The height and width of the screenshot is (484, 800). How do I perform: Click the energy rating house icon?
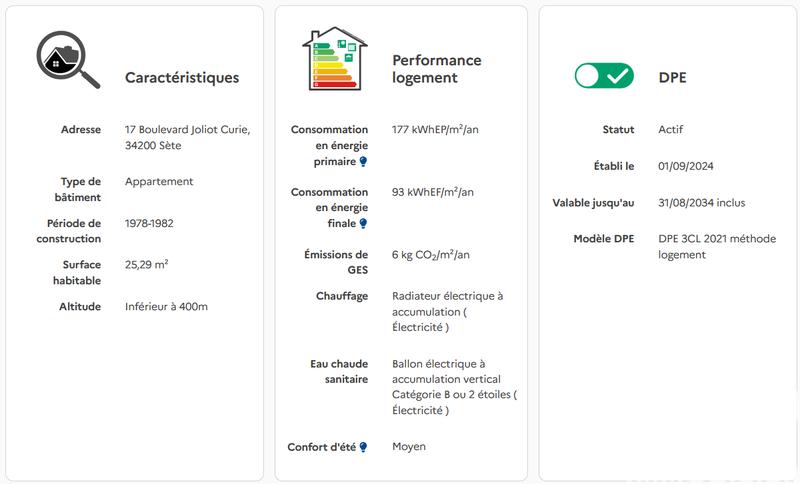(x=334, y=59)
